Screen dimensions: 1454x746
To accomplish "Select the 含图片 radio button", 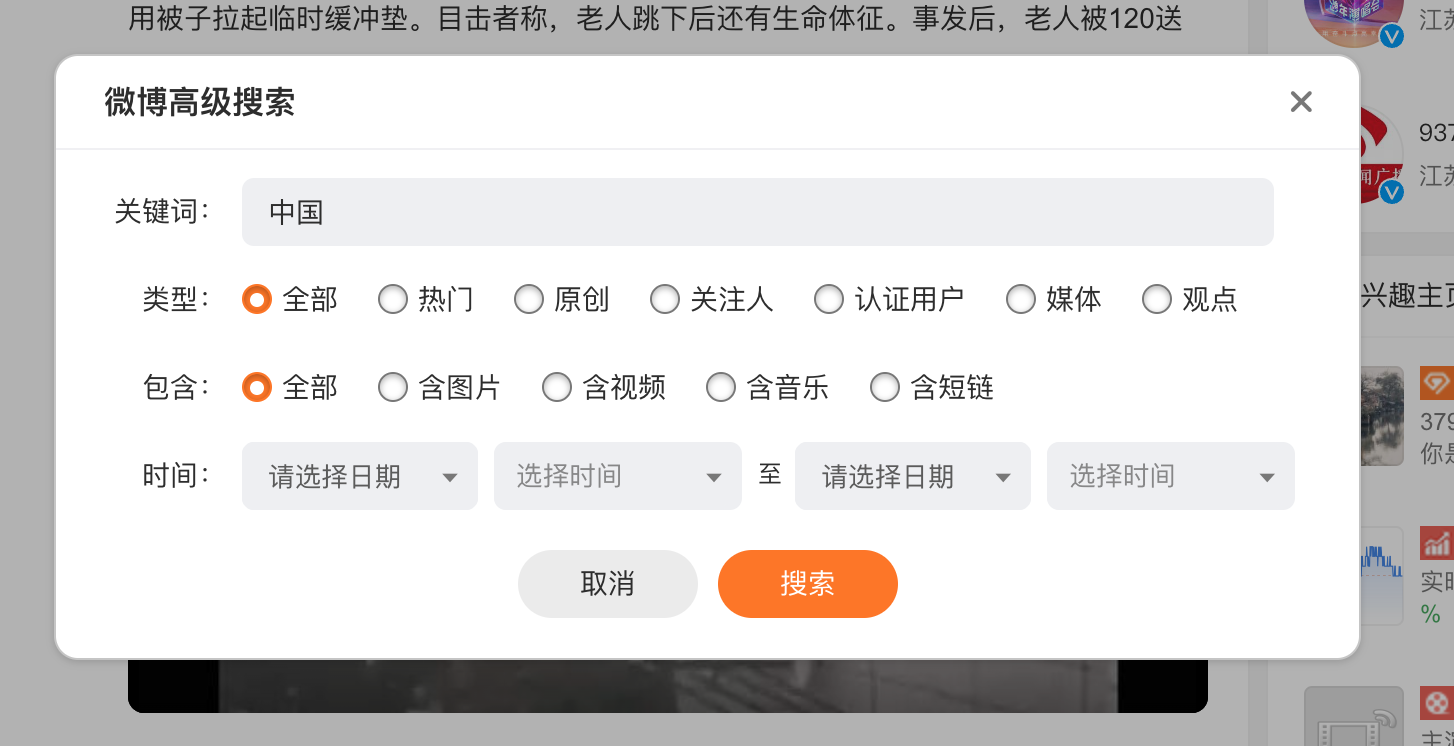I will tap(393, 387).
